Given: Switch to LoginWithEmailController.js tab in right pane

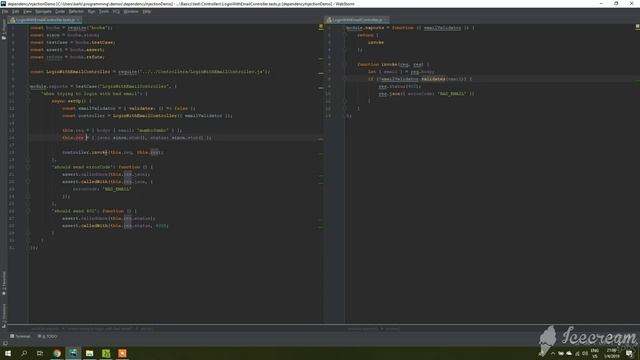Looking at the screenshot, I should coord(357,20).
